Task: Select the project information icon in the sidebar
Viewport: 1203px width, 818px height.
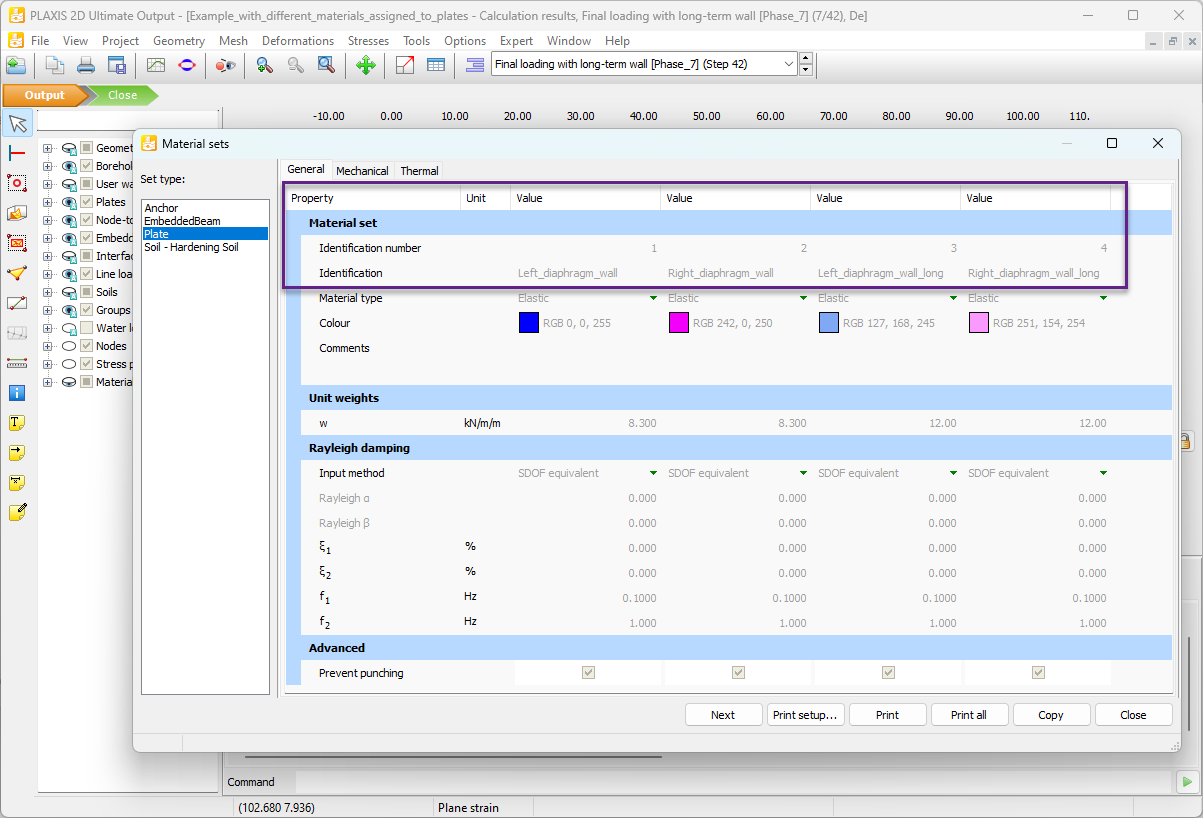Action: click(x=16, y=393)
